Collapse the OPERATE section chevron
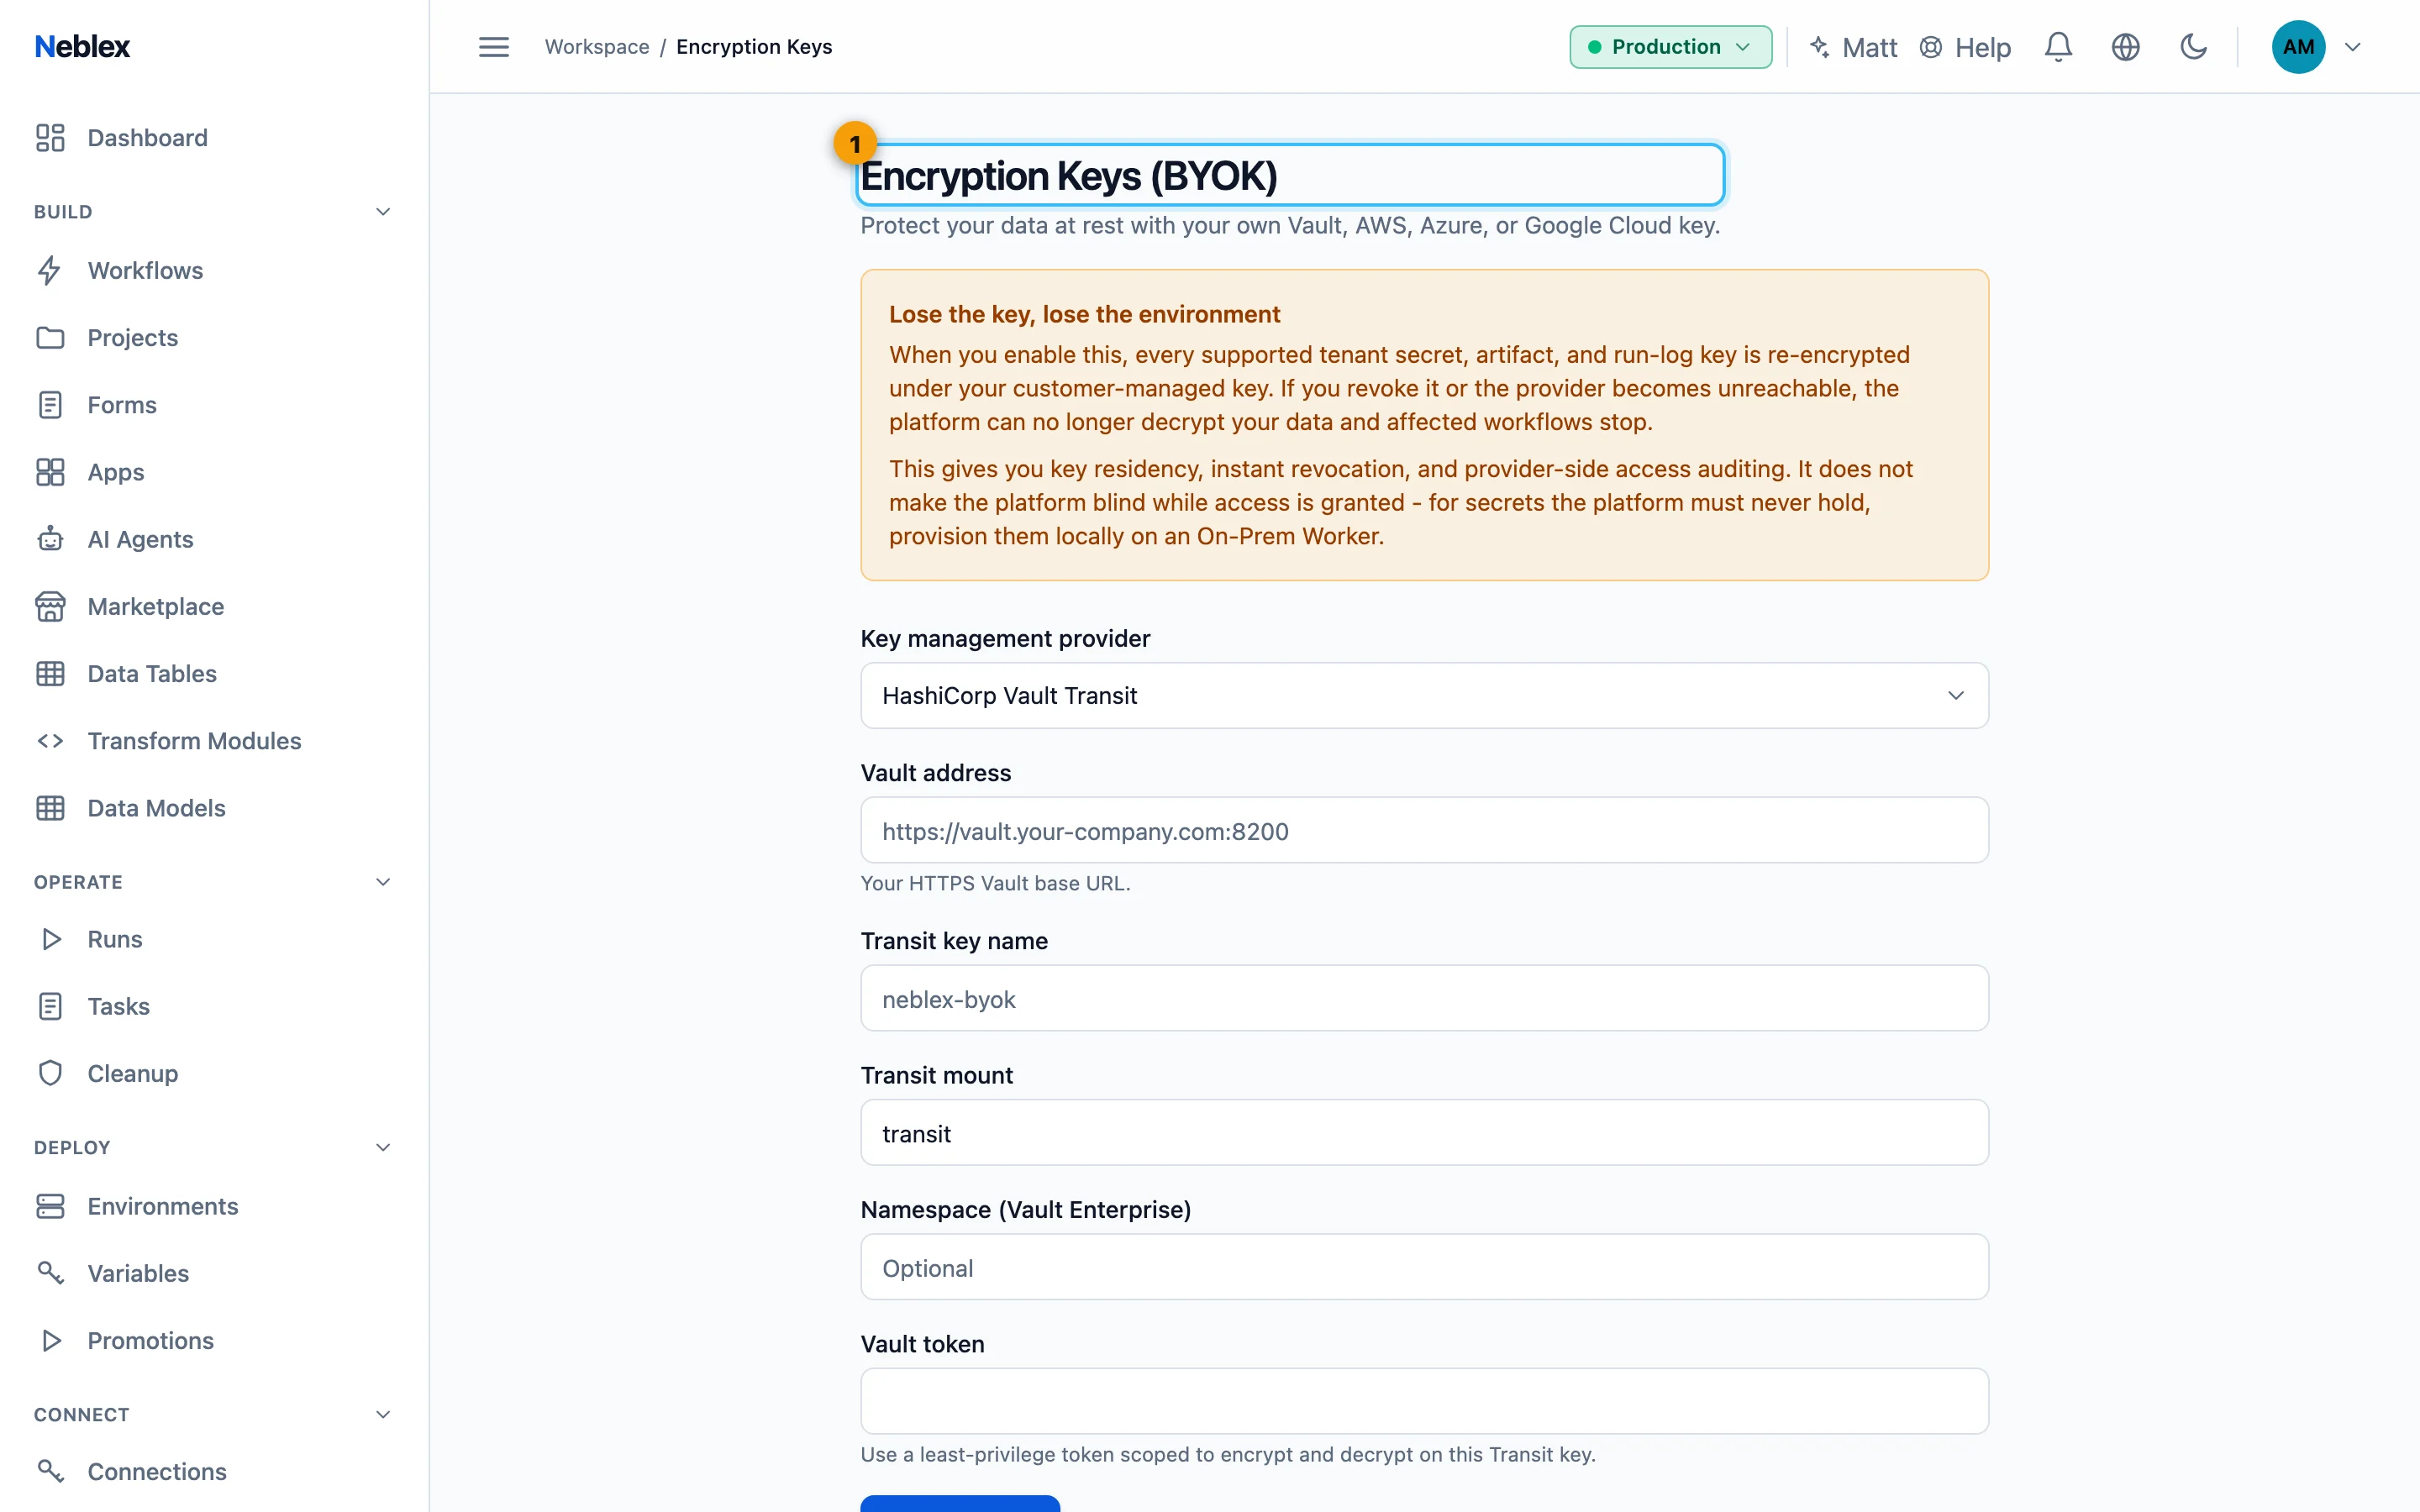The width and height of the screenshot is (2420, 1512). pyautogui.click(x=382, y=882)
